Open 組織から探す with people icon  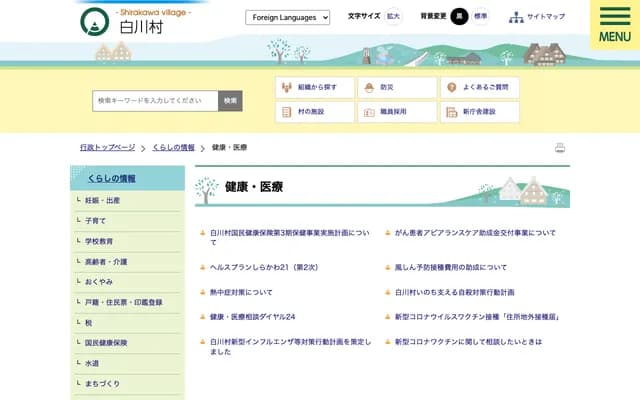coord(314,87)
